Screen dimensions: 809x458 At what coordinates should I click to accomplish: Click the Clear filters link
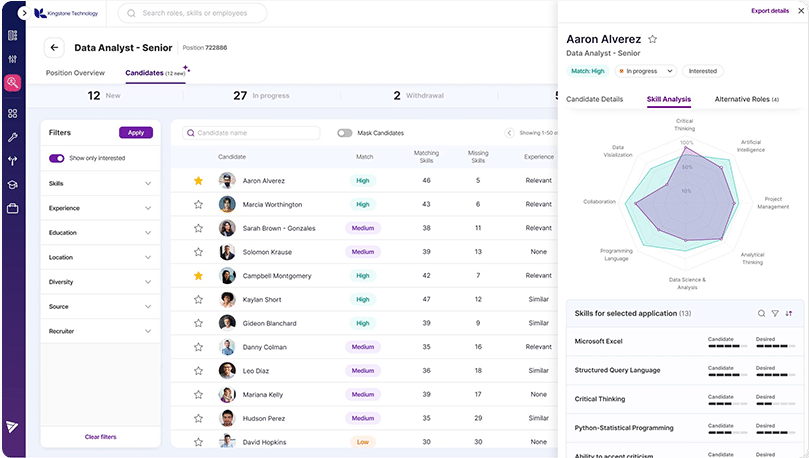[101, 437]
